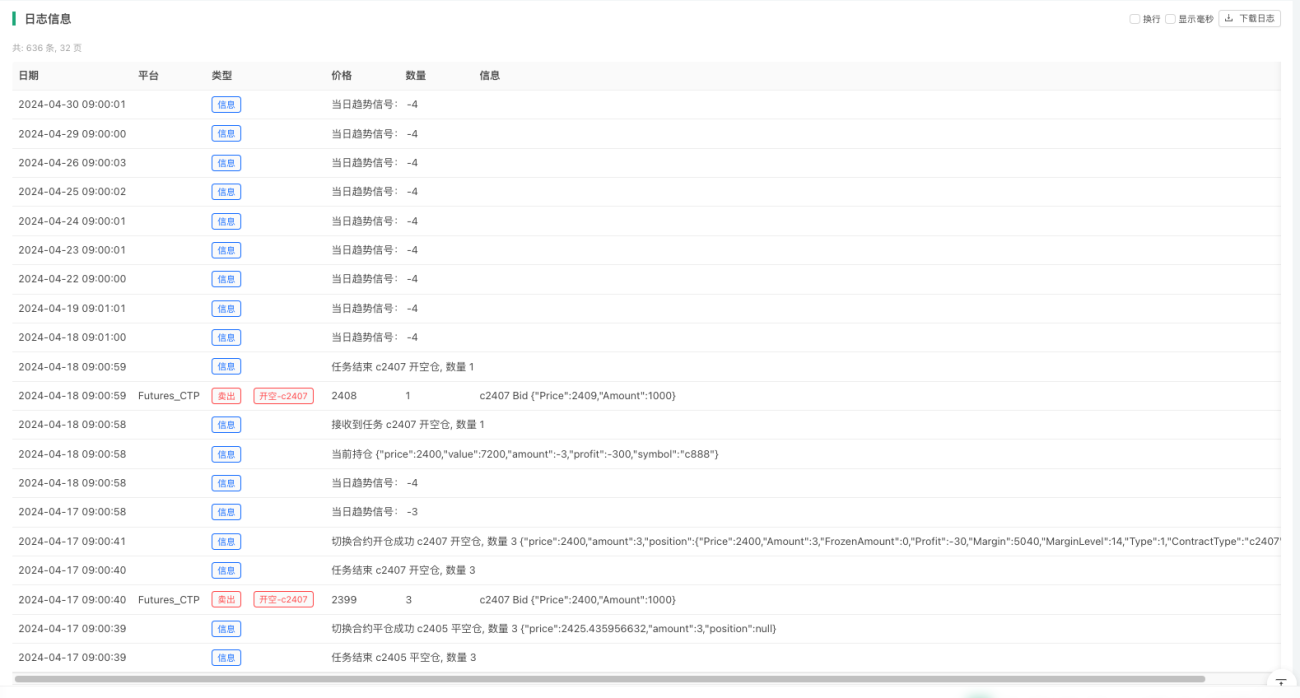Screen dimensions: 1300x698
Task: Click the 平台 column header
Action: click(148, 76)
